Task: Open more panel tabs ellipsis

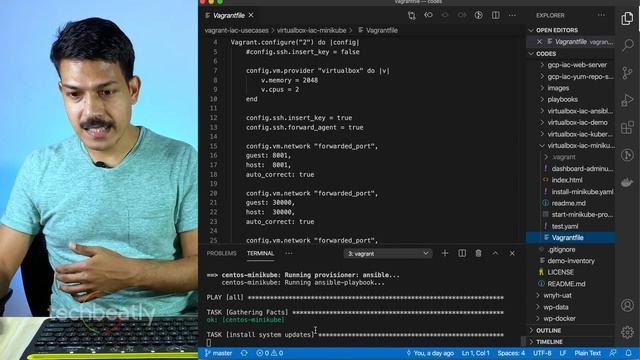Action: (x=289, y=253)
